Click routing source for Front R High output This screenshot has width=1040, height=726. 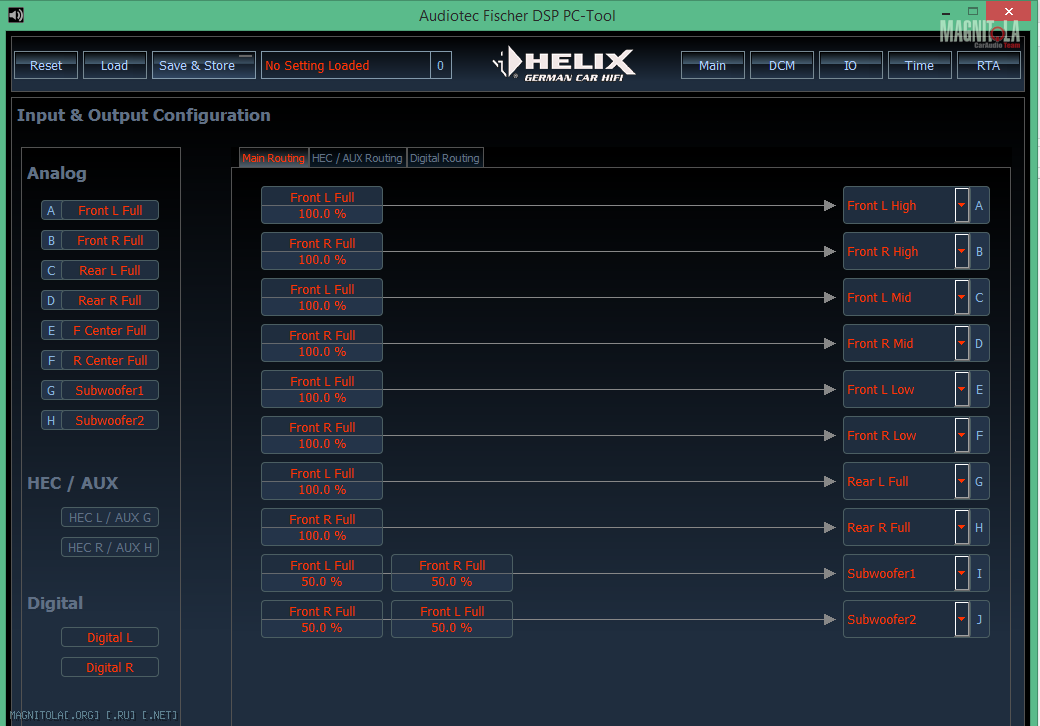[322, 251]
